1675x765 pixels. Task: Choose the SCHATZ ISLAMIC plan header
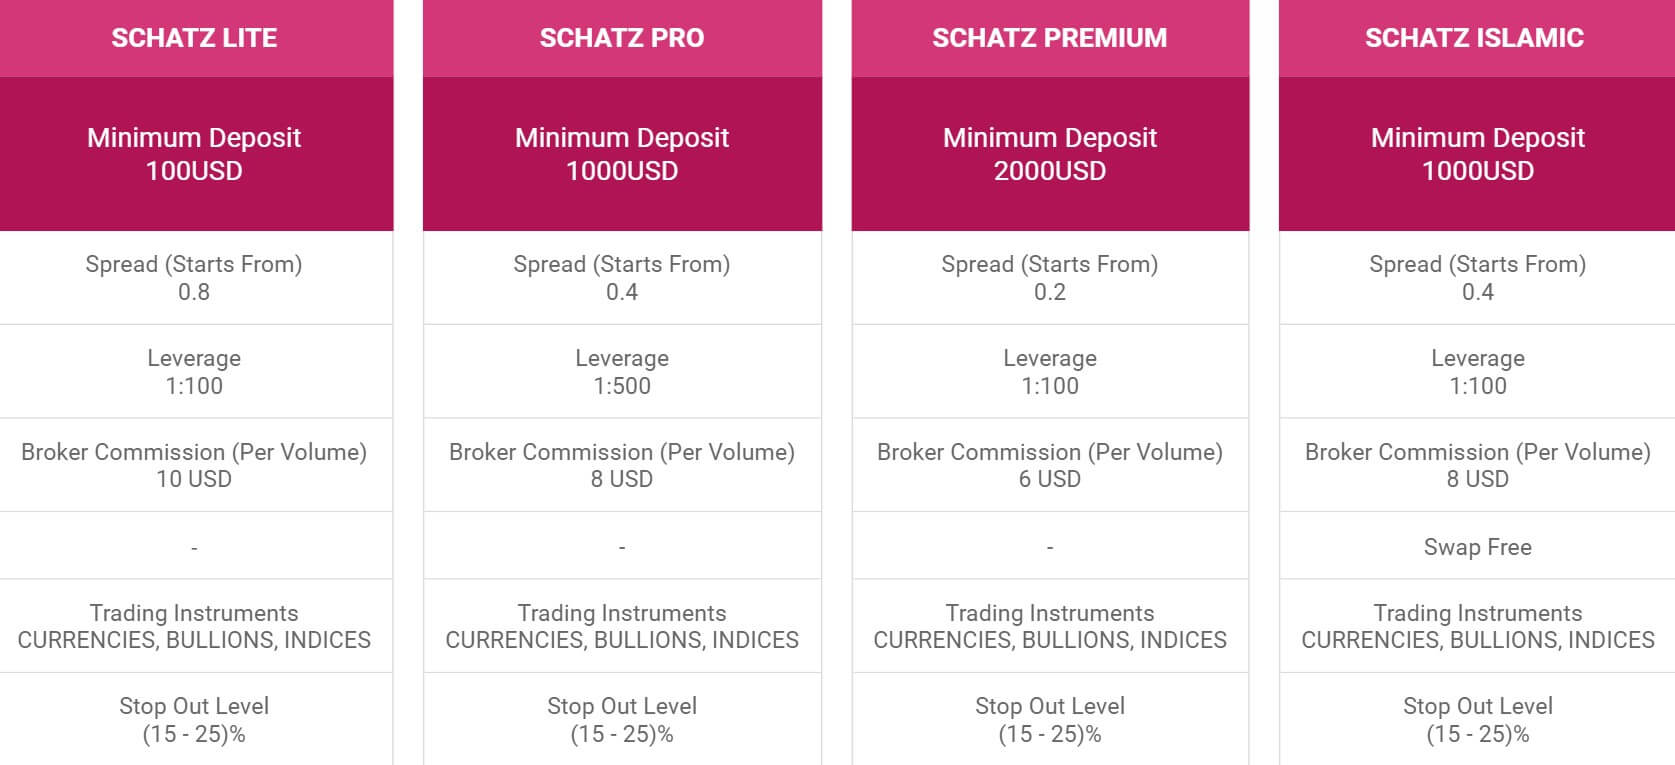[1477, 38]
